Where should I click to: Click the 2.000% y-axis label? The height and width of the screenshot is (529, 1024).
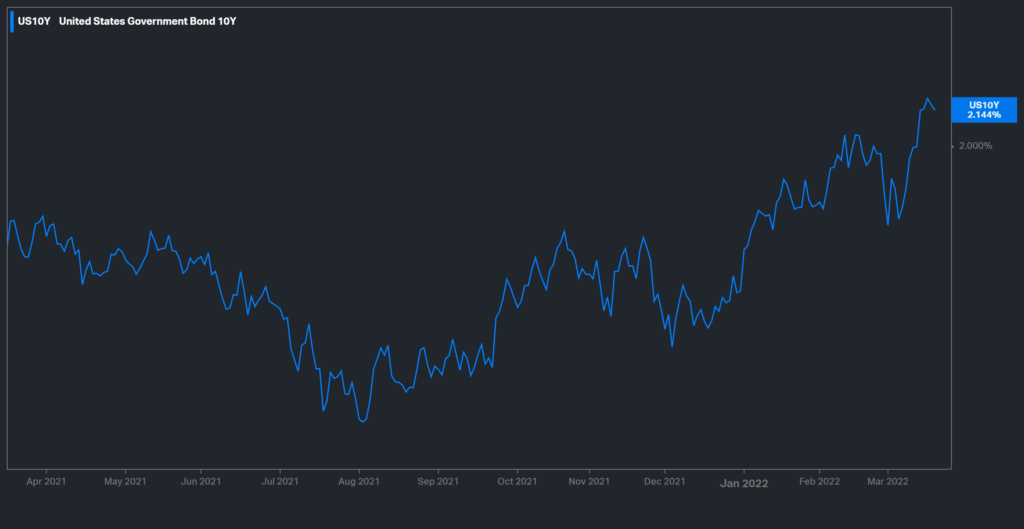(x=976, y=146)
